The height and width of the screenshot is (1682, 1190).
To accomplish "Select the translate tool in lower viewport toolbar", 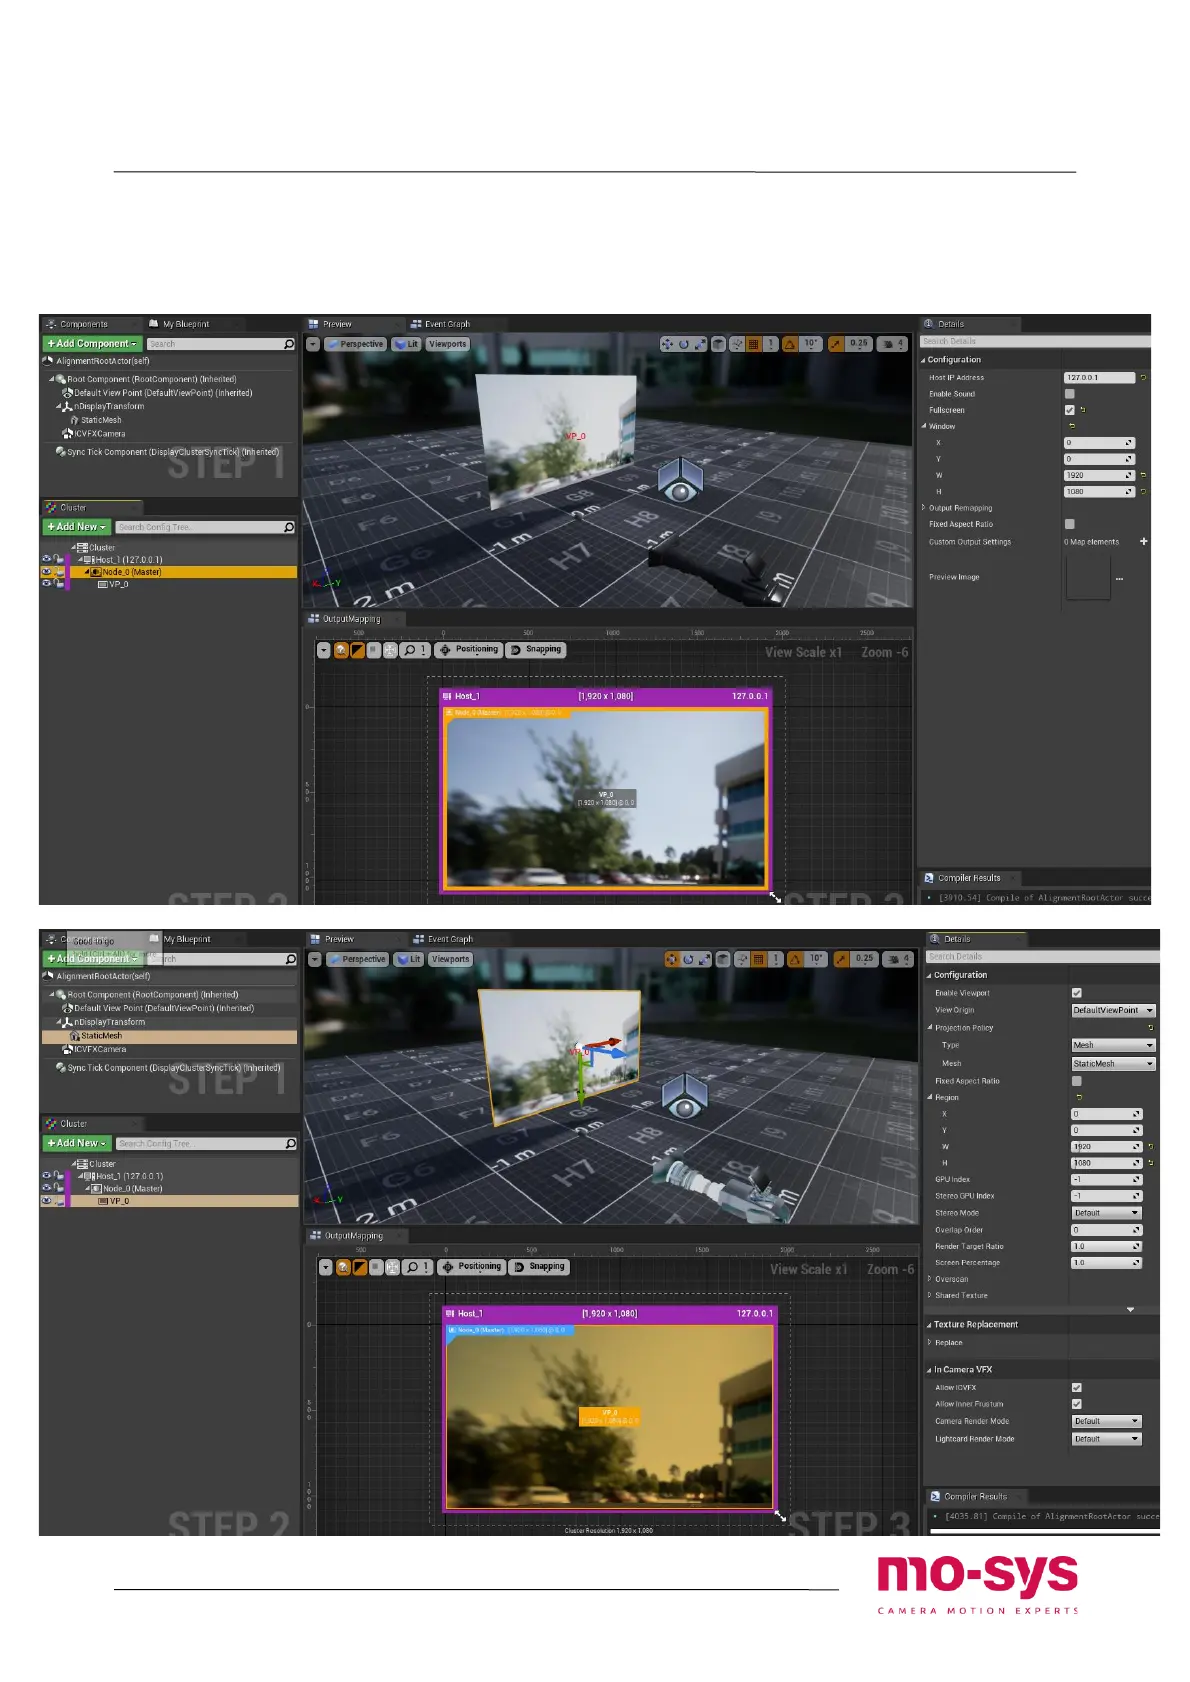I will 672,959.
